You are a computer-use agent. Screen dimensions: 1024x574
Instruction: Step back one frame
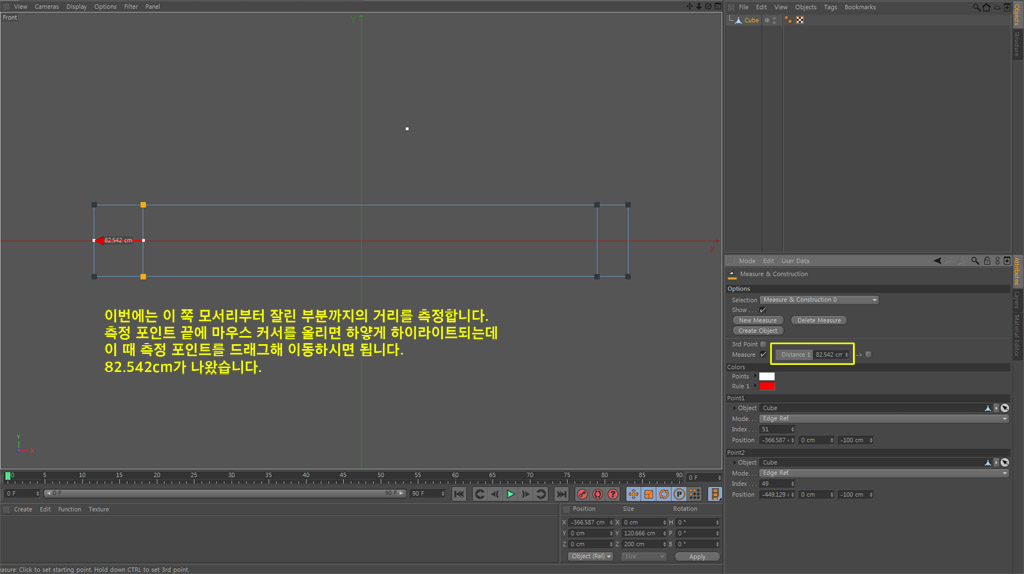pyautogui.click(x=495, y=494)
